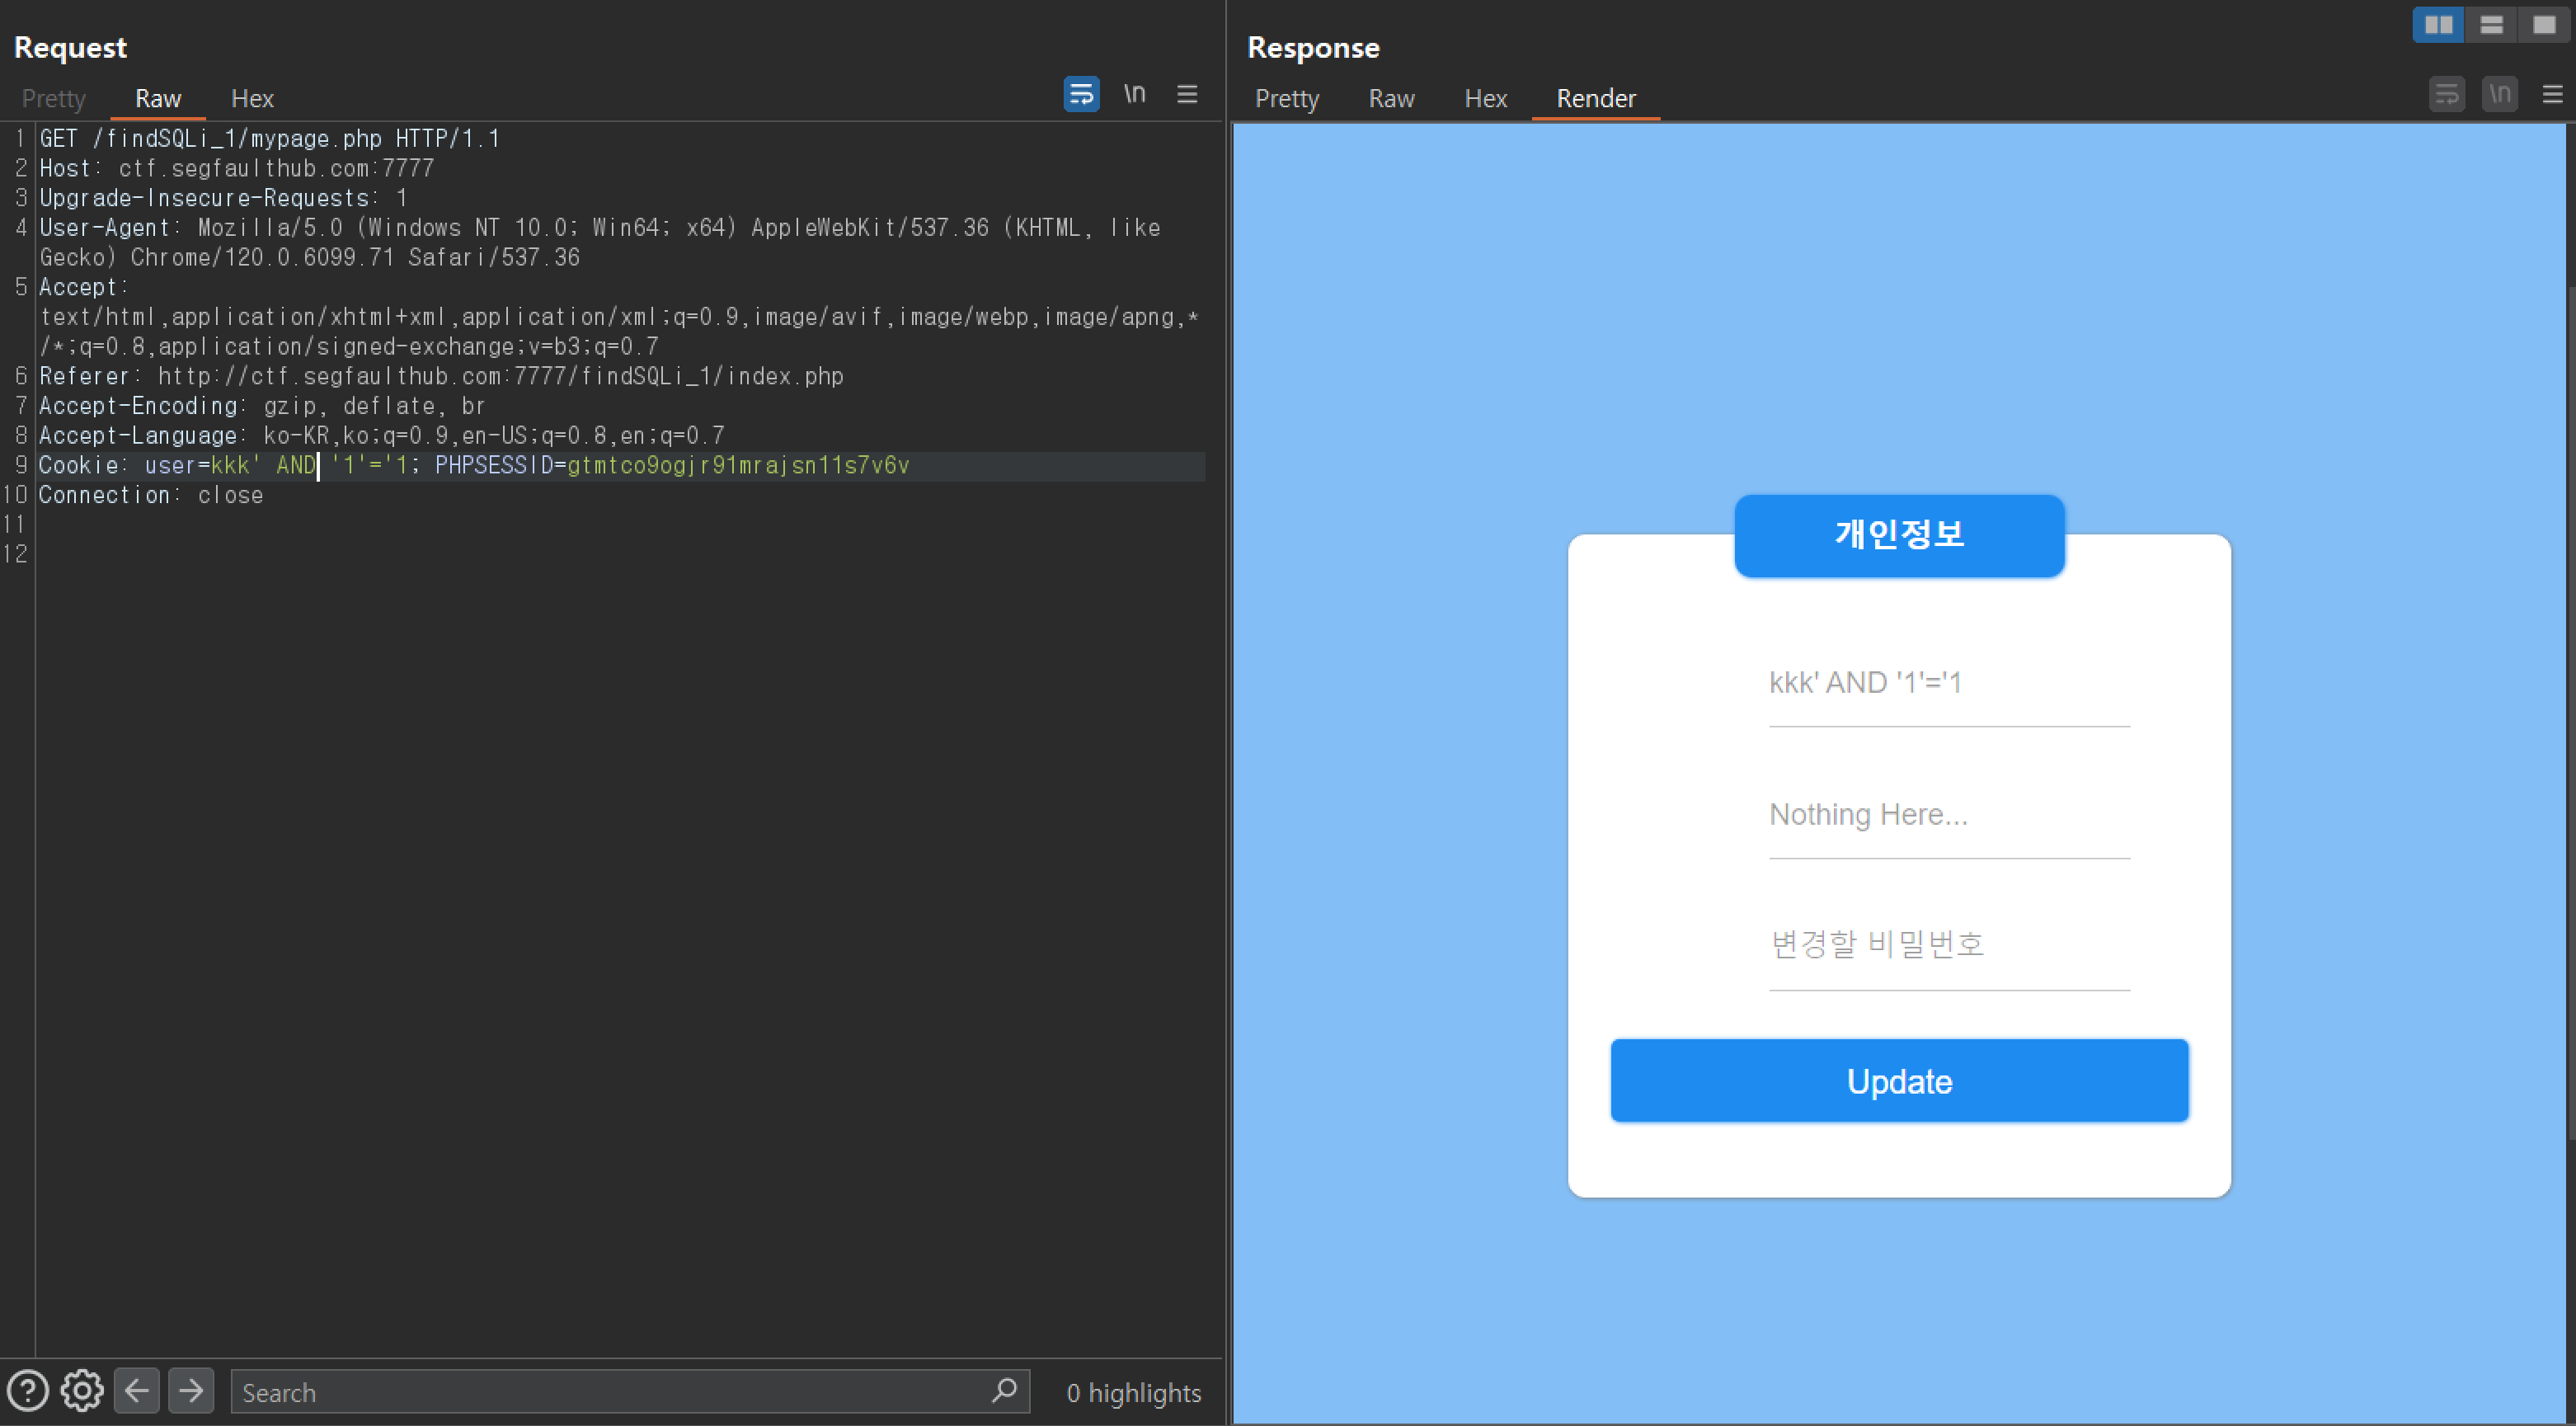Open the Request panel options menu

point(1187,94)
